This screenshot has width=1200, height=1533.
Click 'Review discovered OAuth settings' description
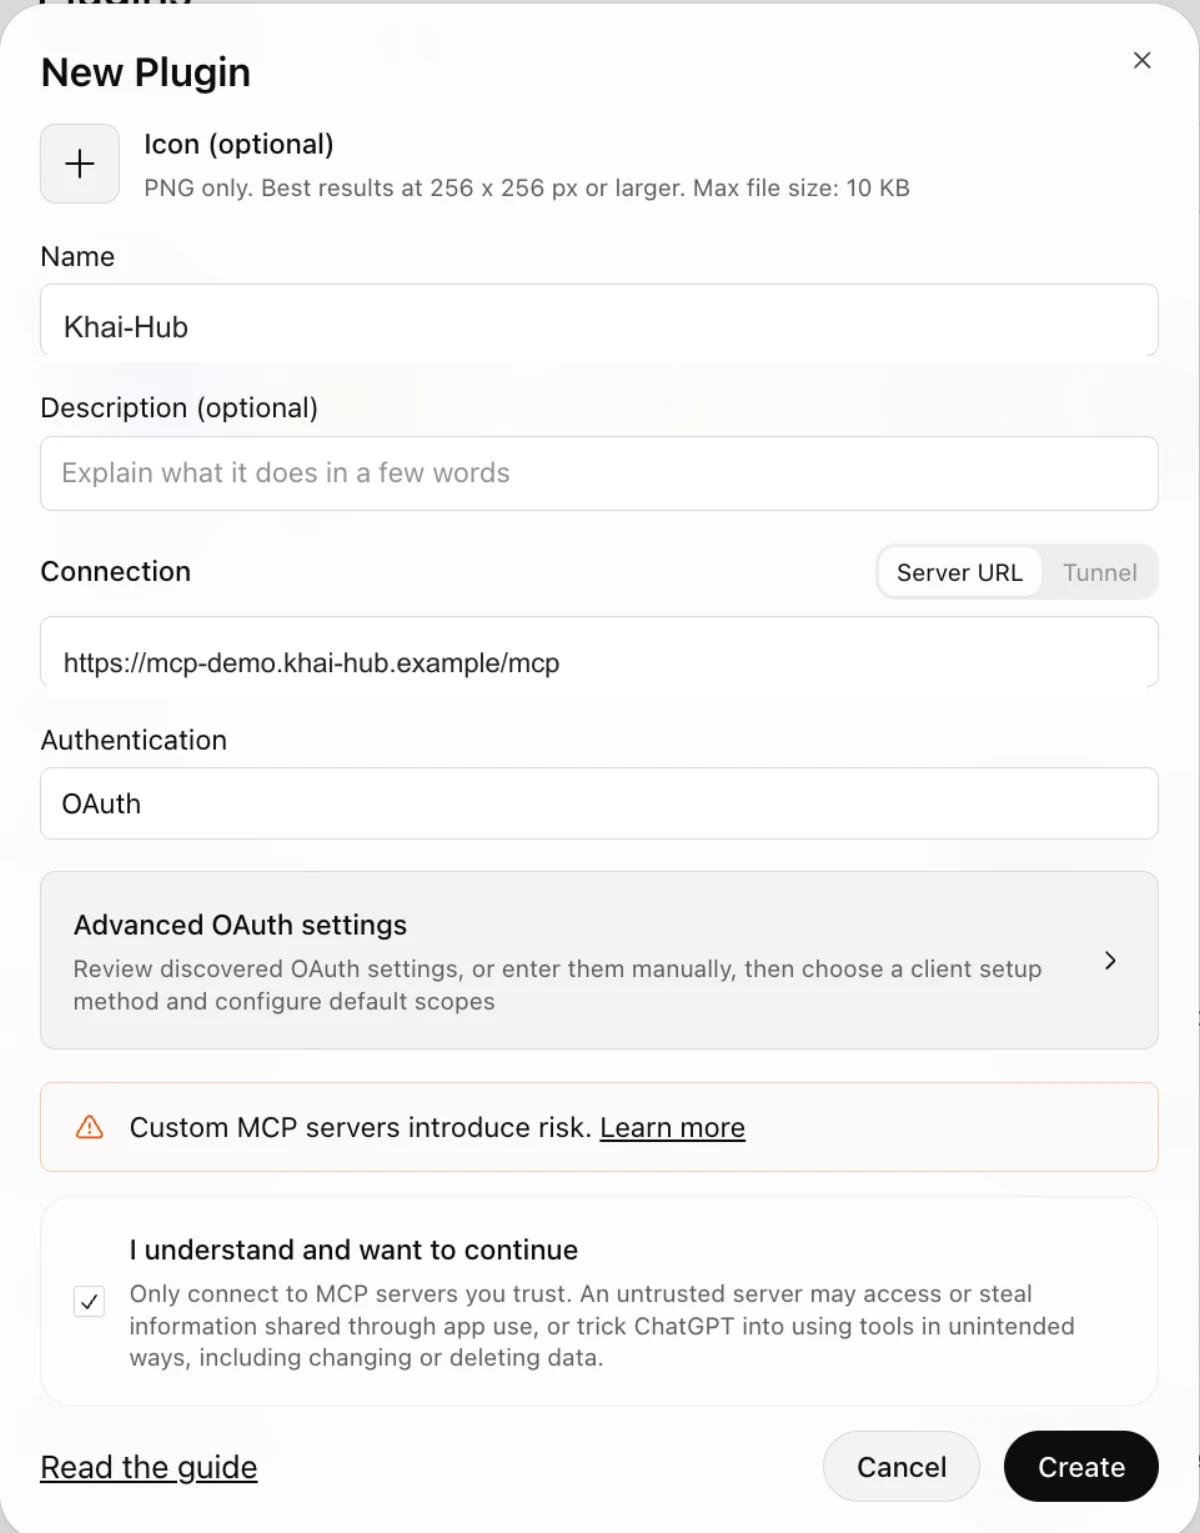click(x=558, y=985)
